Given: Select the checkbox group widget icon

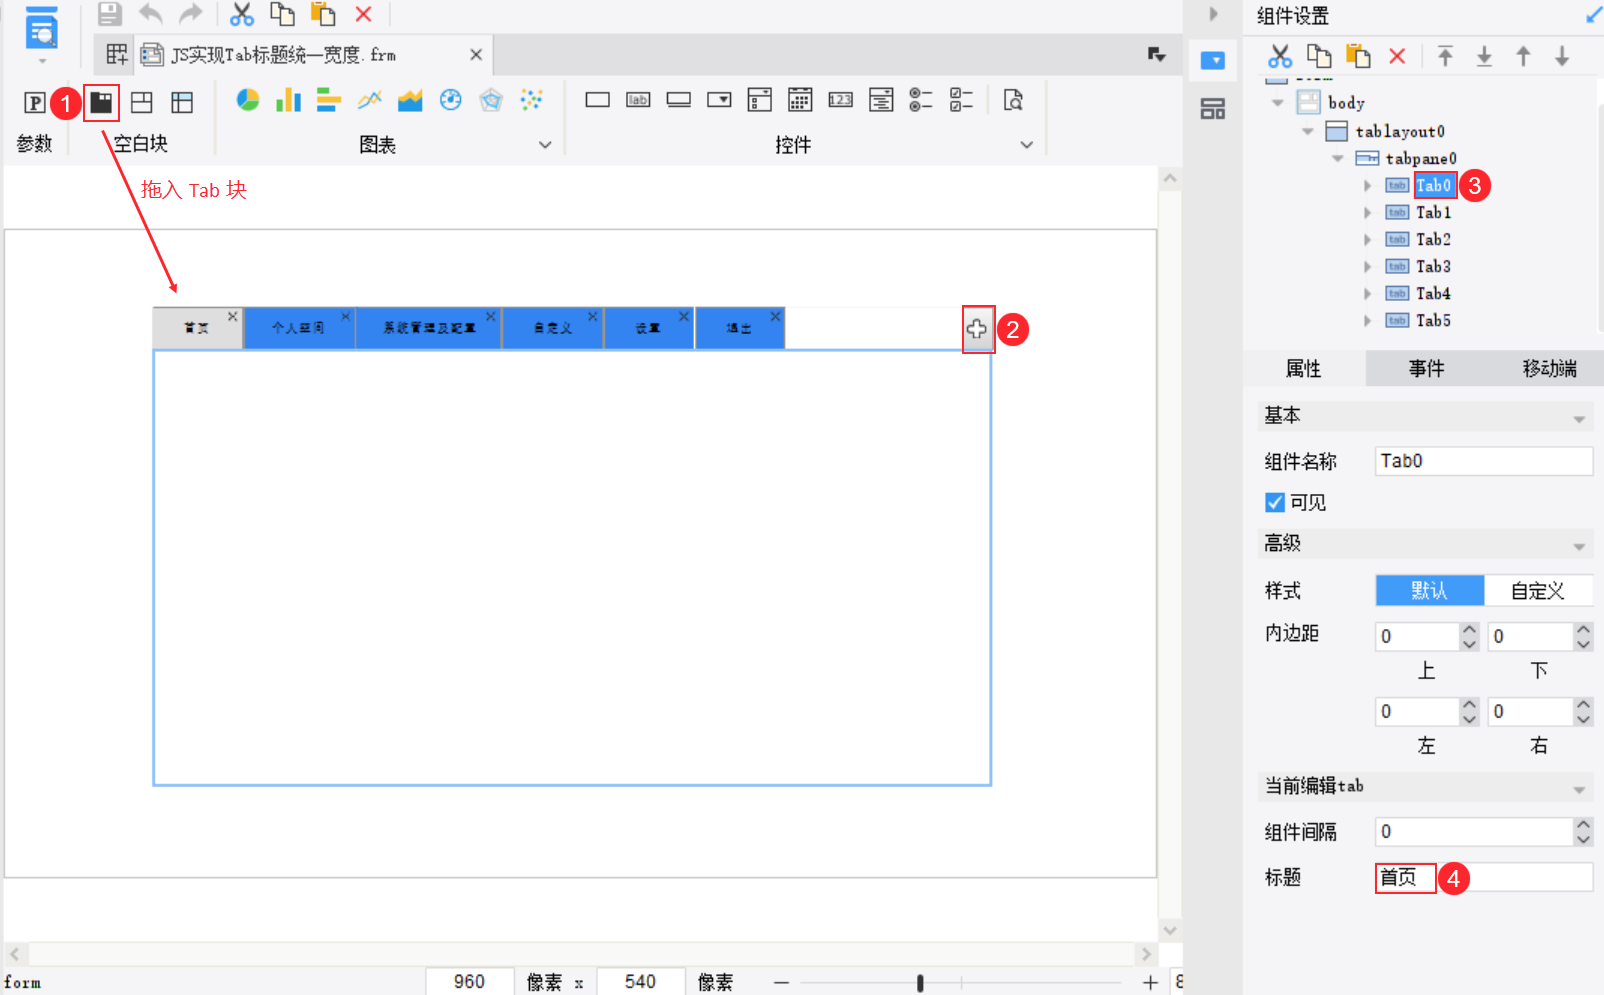Looking at the screenshot, I should pyautogui.click(x=962, y=100).
